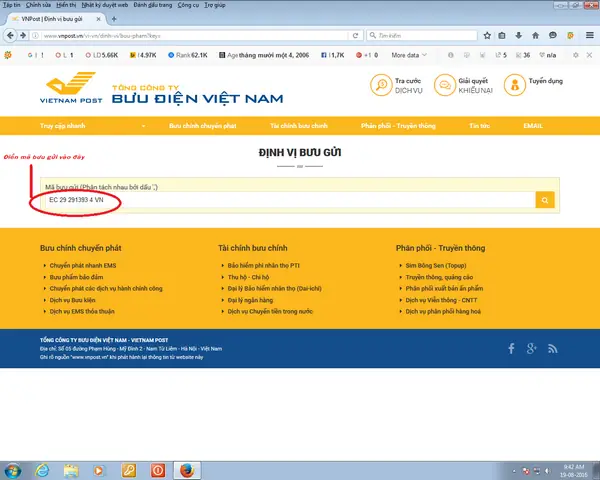The image size is (600, 480).
Task: Open the Đánh dấu trang menu
Action: (x=153, y=5)
